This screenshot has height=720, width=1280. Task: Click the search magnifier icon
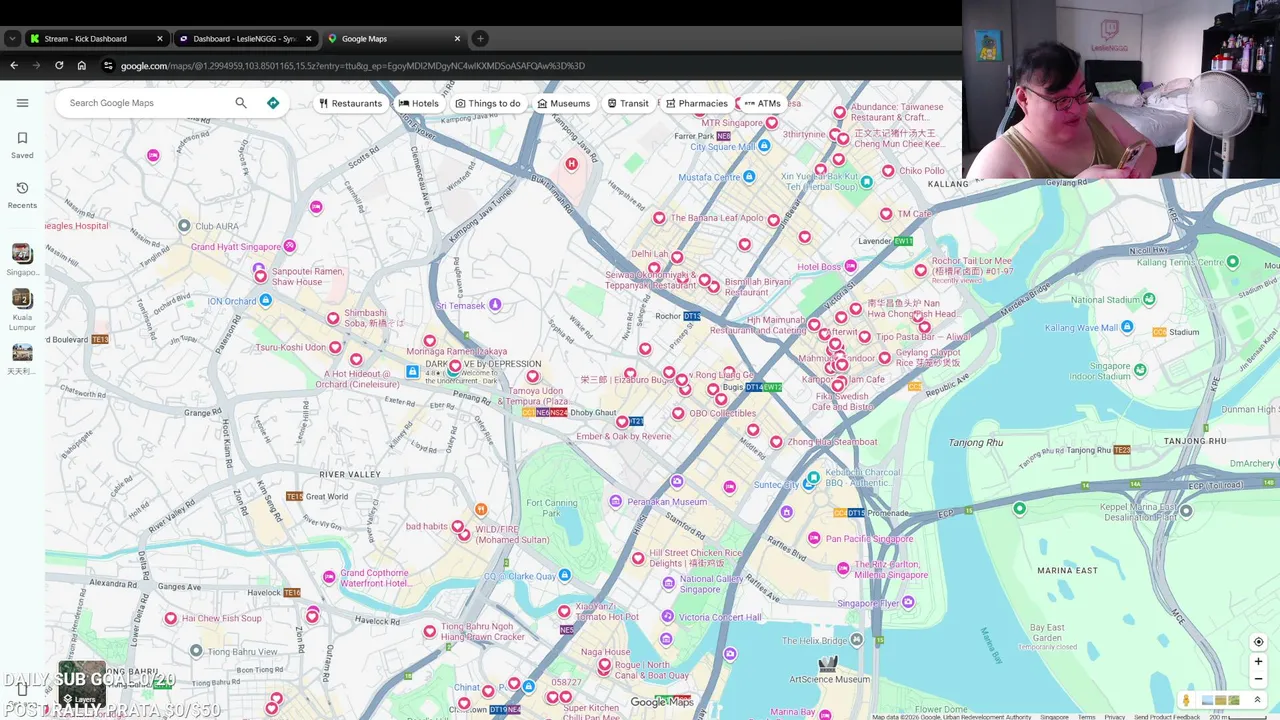[241, 103]
